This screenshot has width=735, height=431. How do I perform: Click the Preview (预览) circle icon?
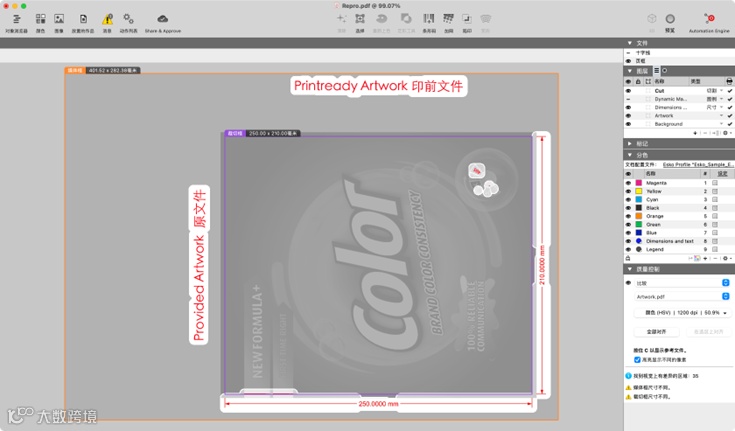pos(670,19)
